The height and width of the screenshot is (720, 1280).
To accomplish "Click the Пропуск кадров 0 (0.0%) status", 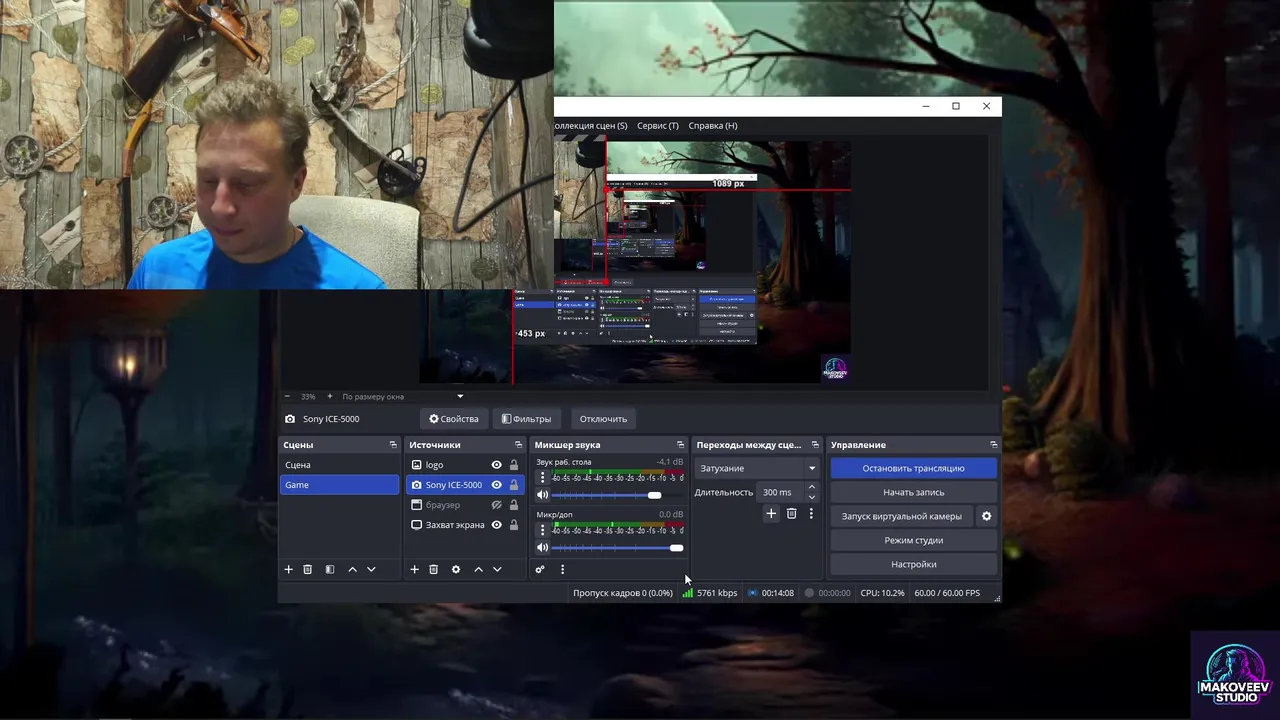I will click(x=623, y=593).
